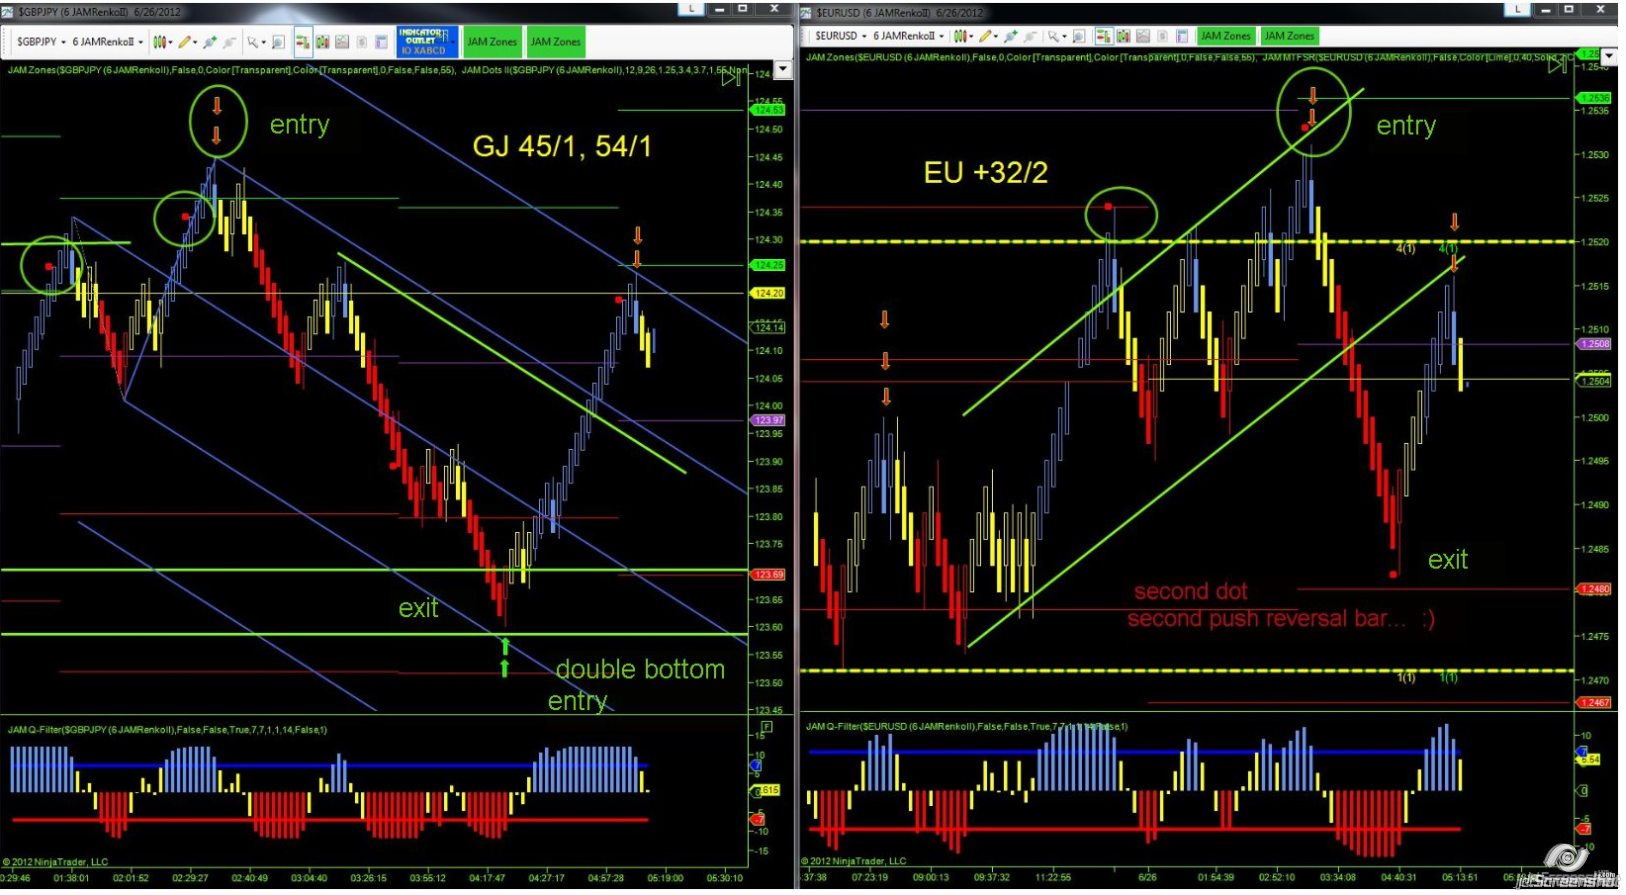Click the picture-style icon in EURUSD toolbar

coord(1143,36)
